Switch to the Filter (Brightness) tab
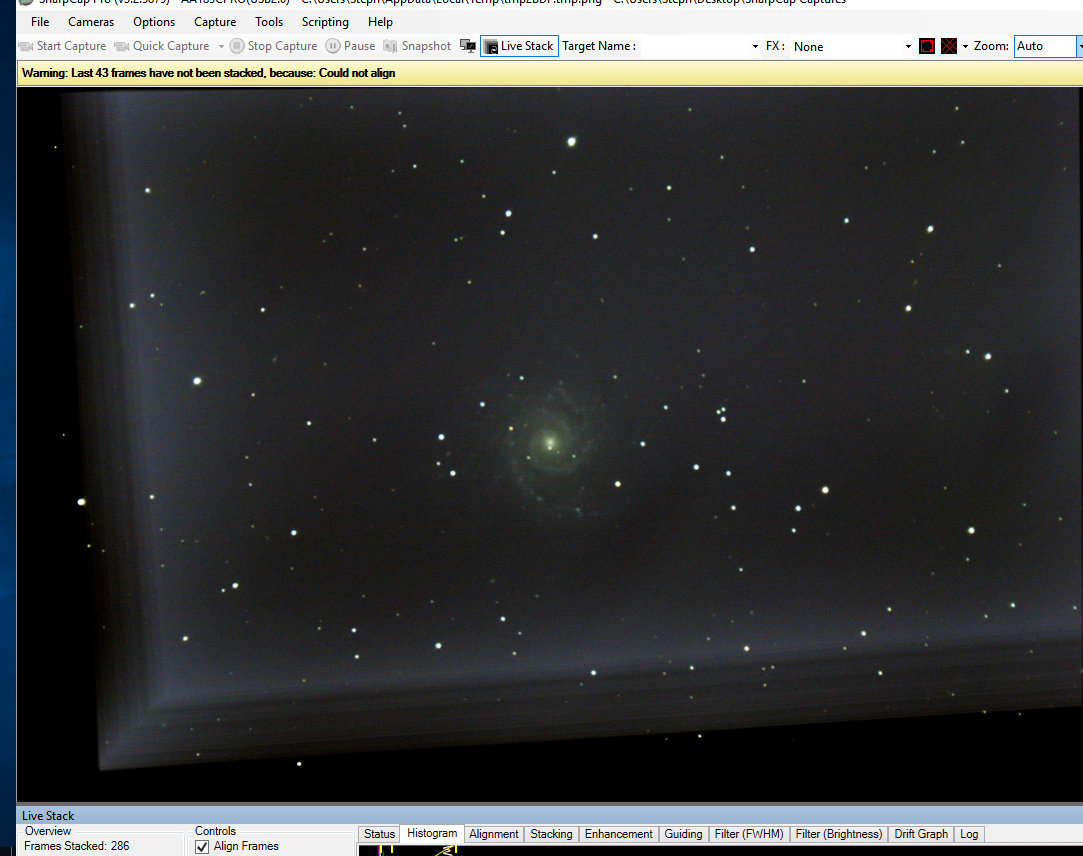 pyautogui.click(x=838, y=834)
